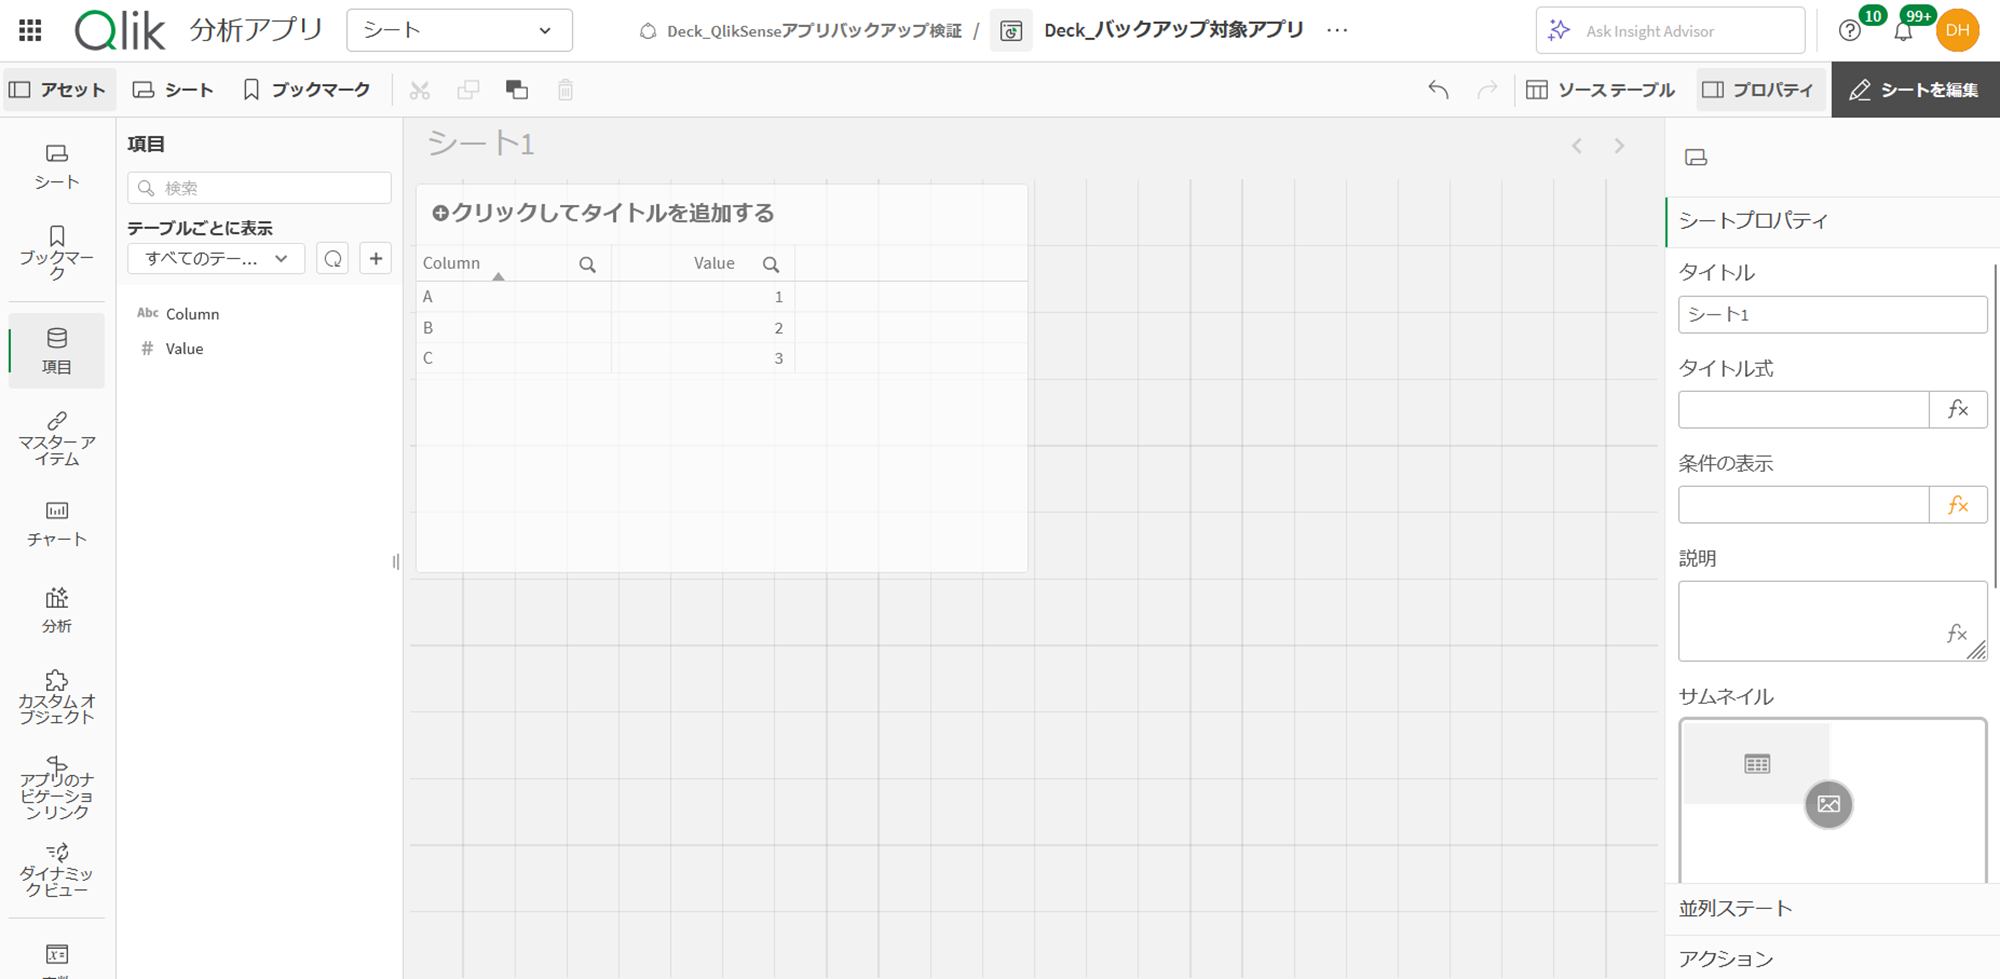Open the チャート panel
Screen dimensions: 2000x979
coord(56,524)
